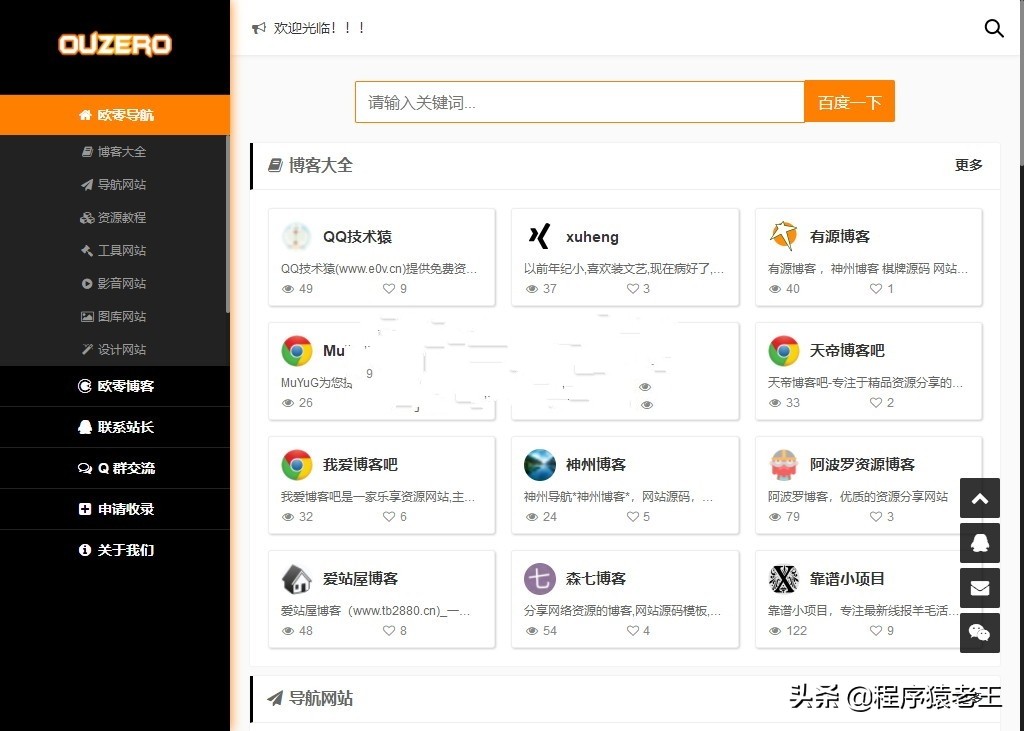Like the QQ技术猿 card heart icon
Viewport: 1024px width, 731px height.
pyautogui.click(x=389, y=289)
